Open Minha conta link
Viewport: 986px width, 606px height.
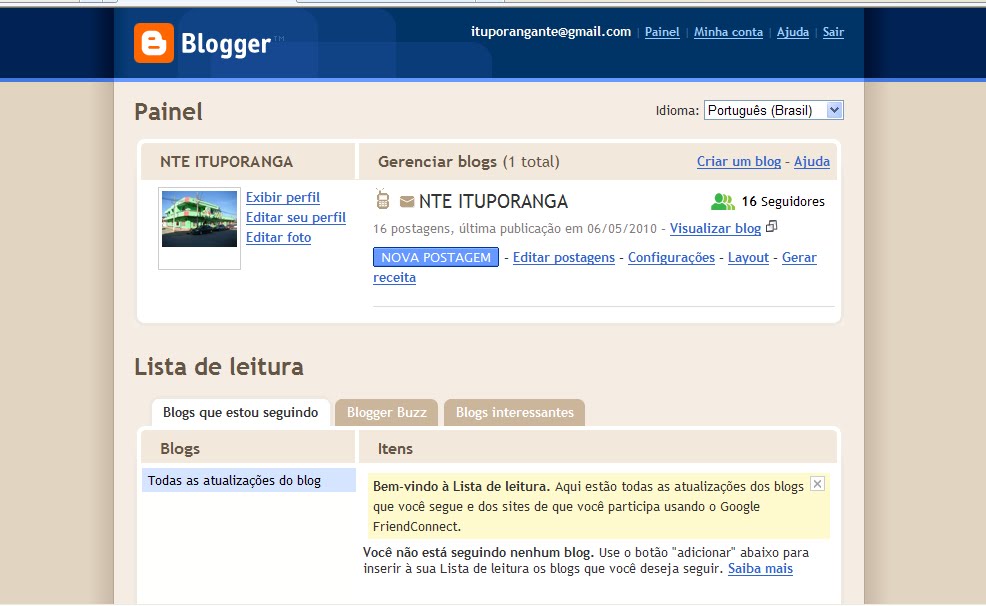pyautogui.click(x=728, y=32)
